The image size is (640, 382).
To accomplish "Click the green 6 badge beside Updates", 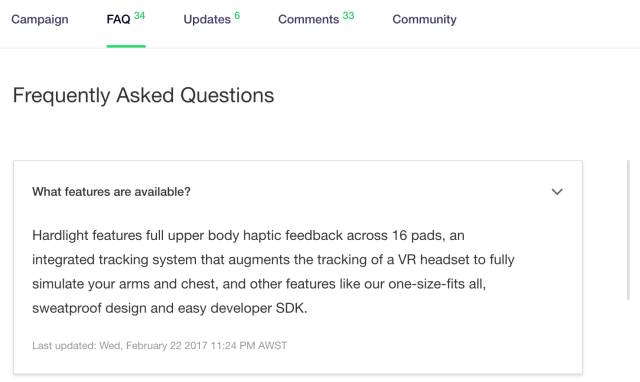I will (x=237, y=16).
